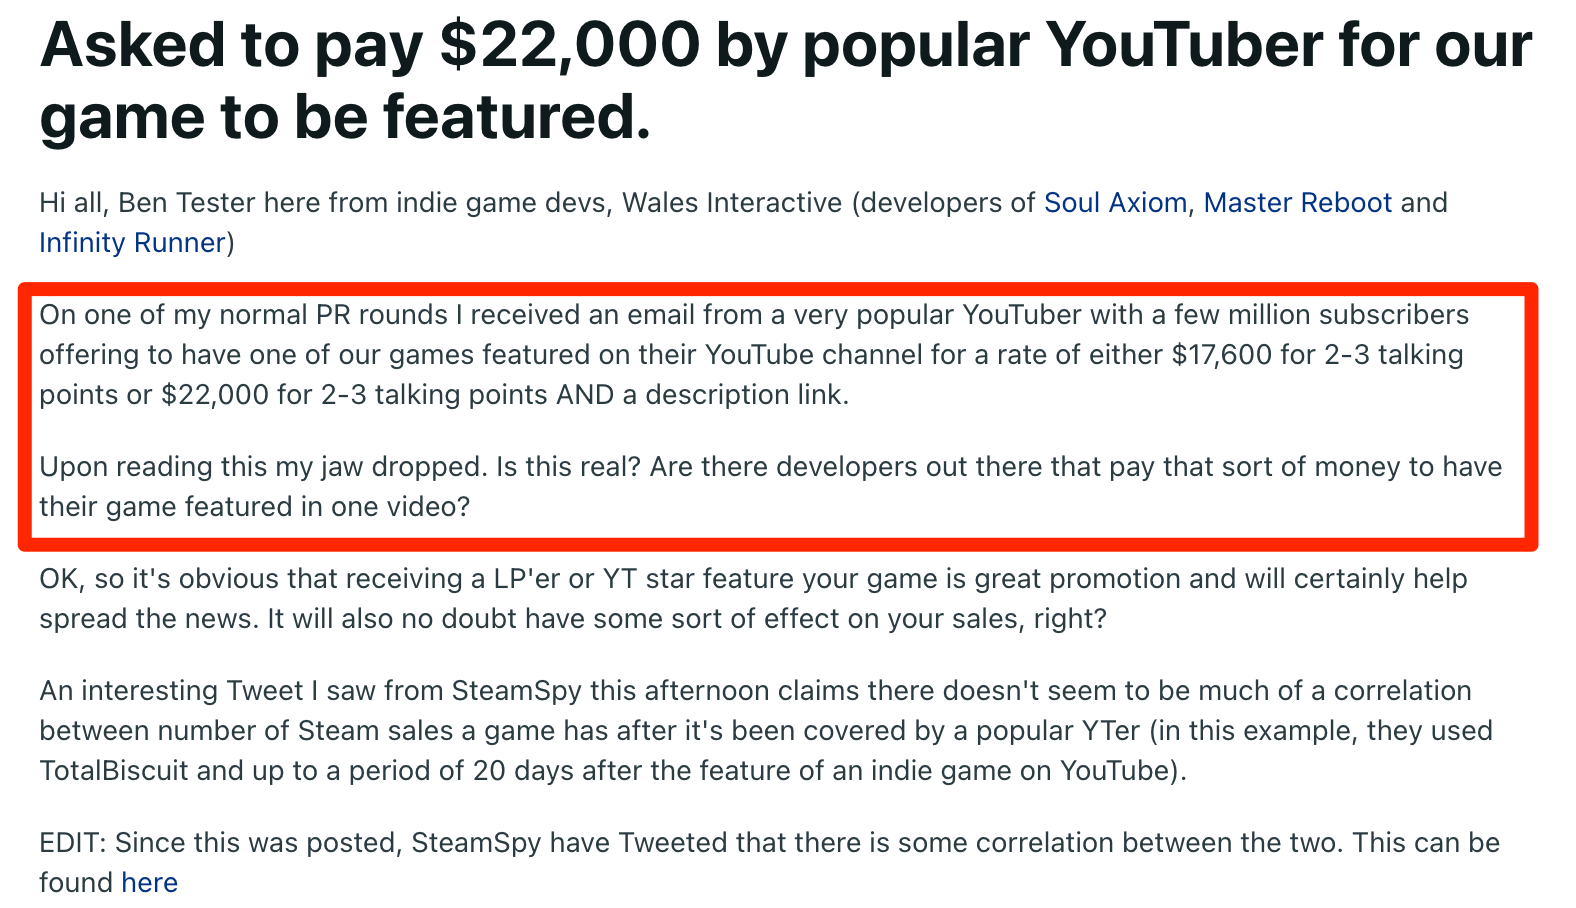Click the capitalized word "AND"
Image resolution: width=1576 pixels, height=908 pixels.
pyautogui.click(x=585, y=395)
